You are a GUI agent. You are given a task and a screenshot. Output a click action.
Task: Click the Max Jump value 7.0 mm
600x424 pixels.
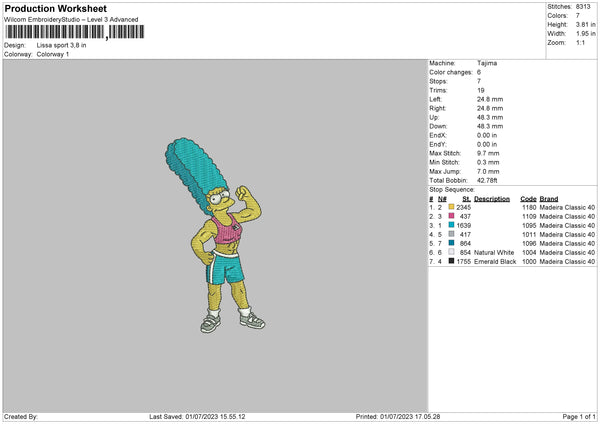pyautogui.click(x=488, y=171)
